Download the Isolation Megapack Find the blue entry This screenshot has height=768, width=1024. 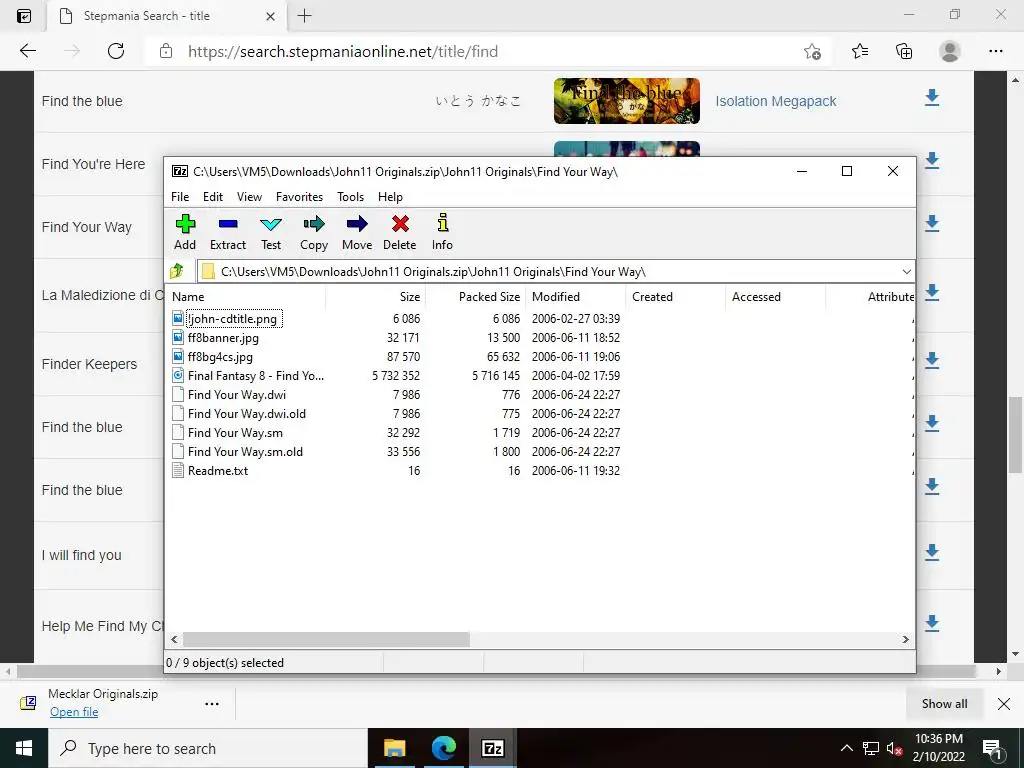click(x=932, y=98)
